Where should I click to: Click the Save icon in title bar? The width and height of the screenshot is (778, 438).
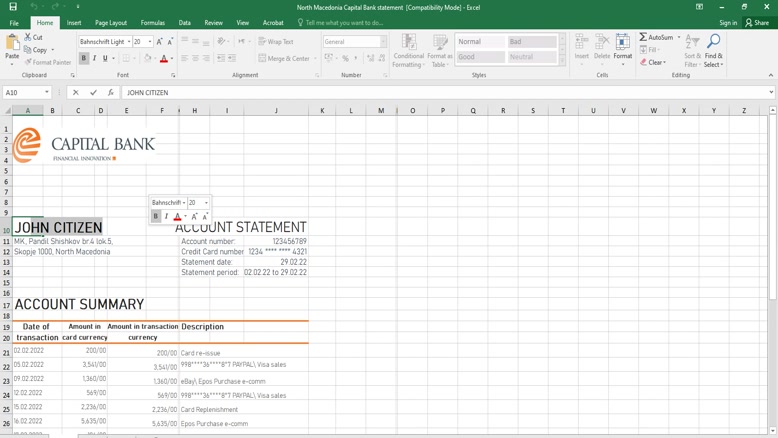[12, 7]
